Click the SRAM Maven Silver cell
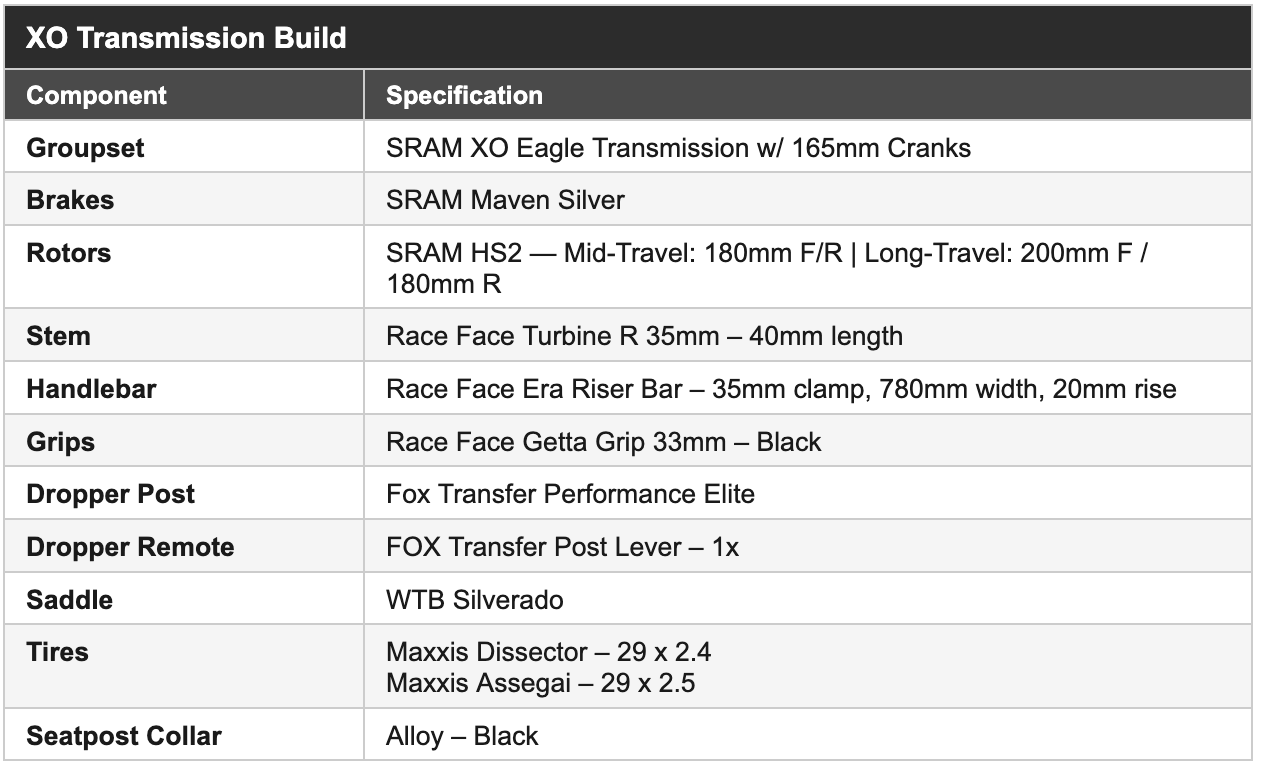The height and width of the screenshot is (770, 1262). pyautogui.click(x=505, y=200)
